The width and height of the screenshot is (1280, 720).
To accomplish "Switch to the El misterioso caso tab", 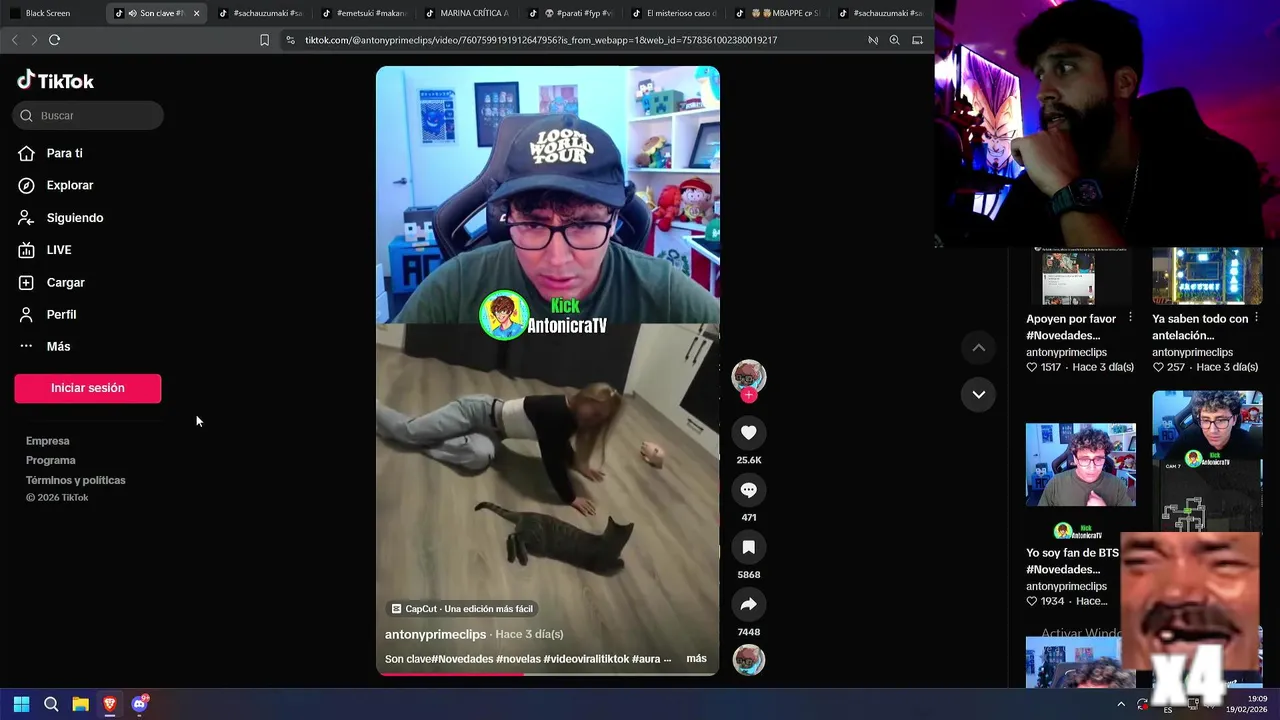I will point(673,13).
